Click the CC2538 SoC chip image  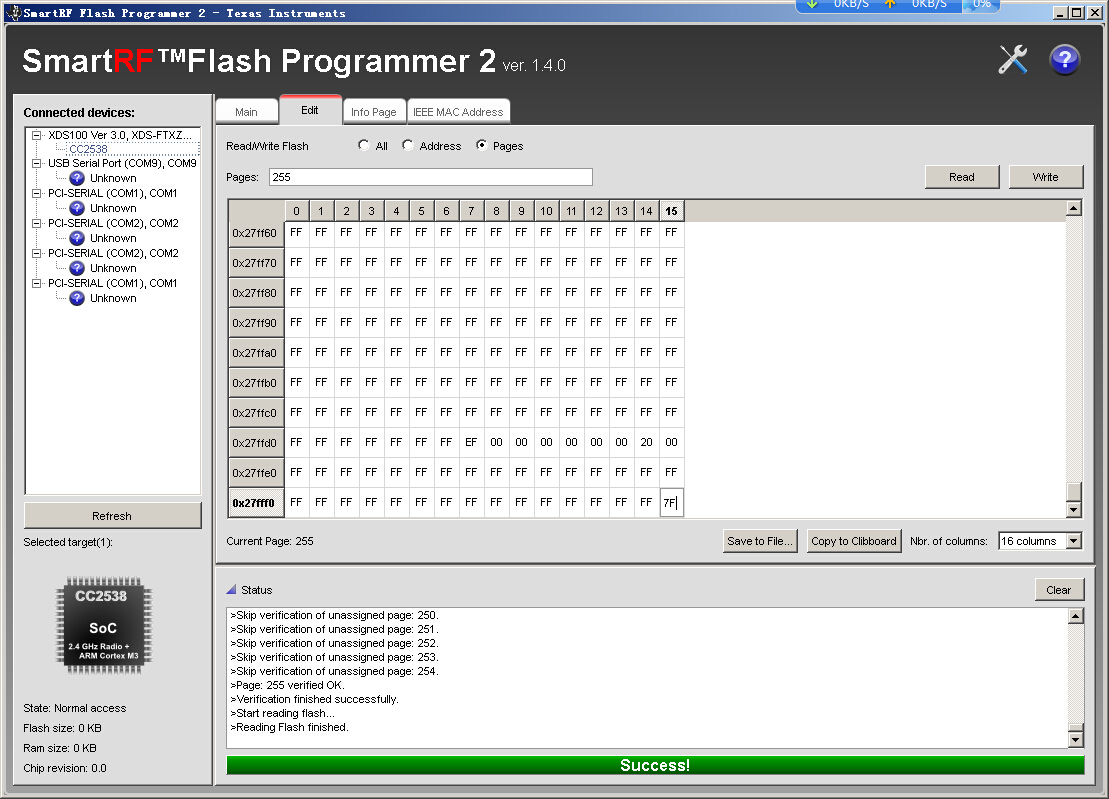(104, 625)
